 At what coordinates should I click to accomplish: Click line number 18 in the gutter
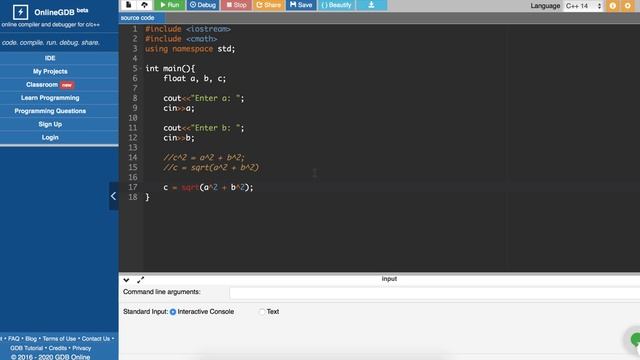tap(133, 197)
